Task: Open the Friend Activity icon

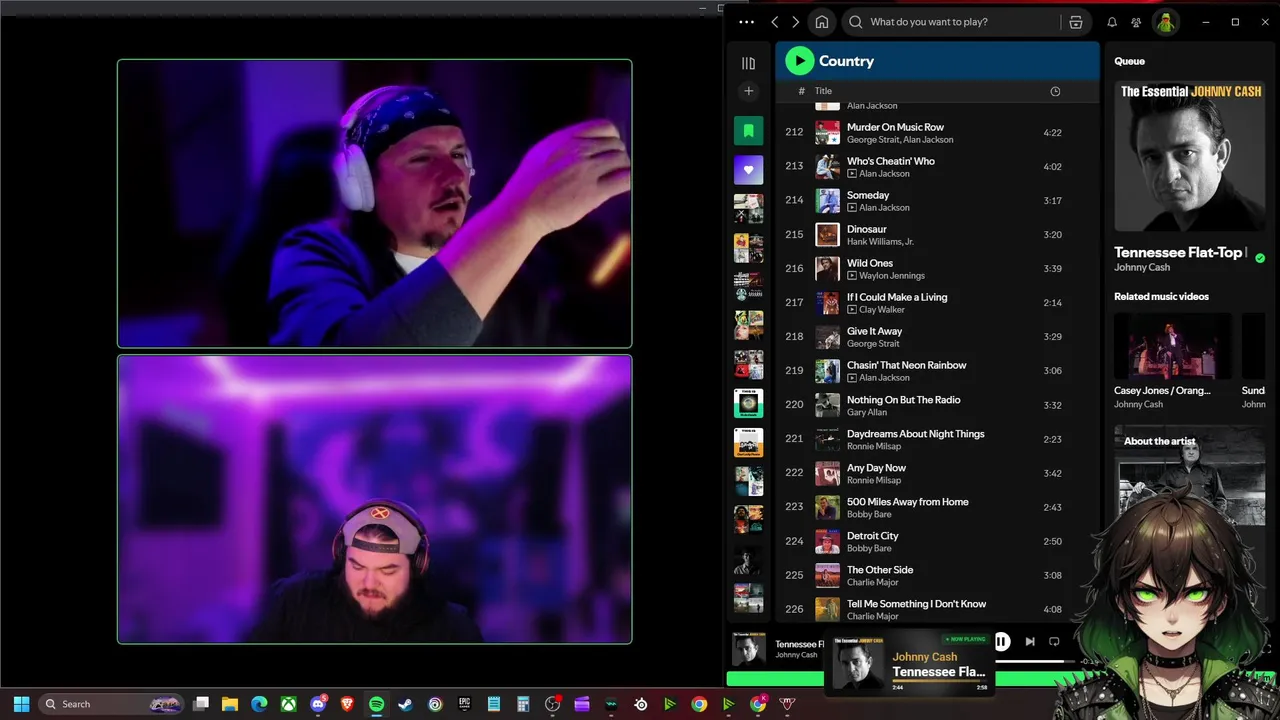Action: point(1136,22)
